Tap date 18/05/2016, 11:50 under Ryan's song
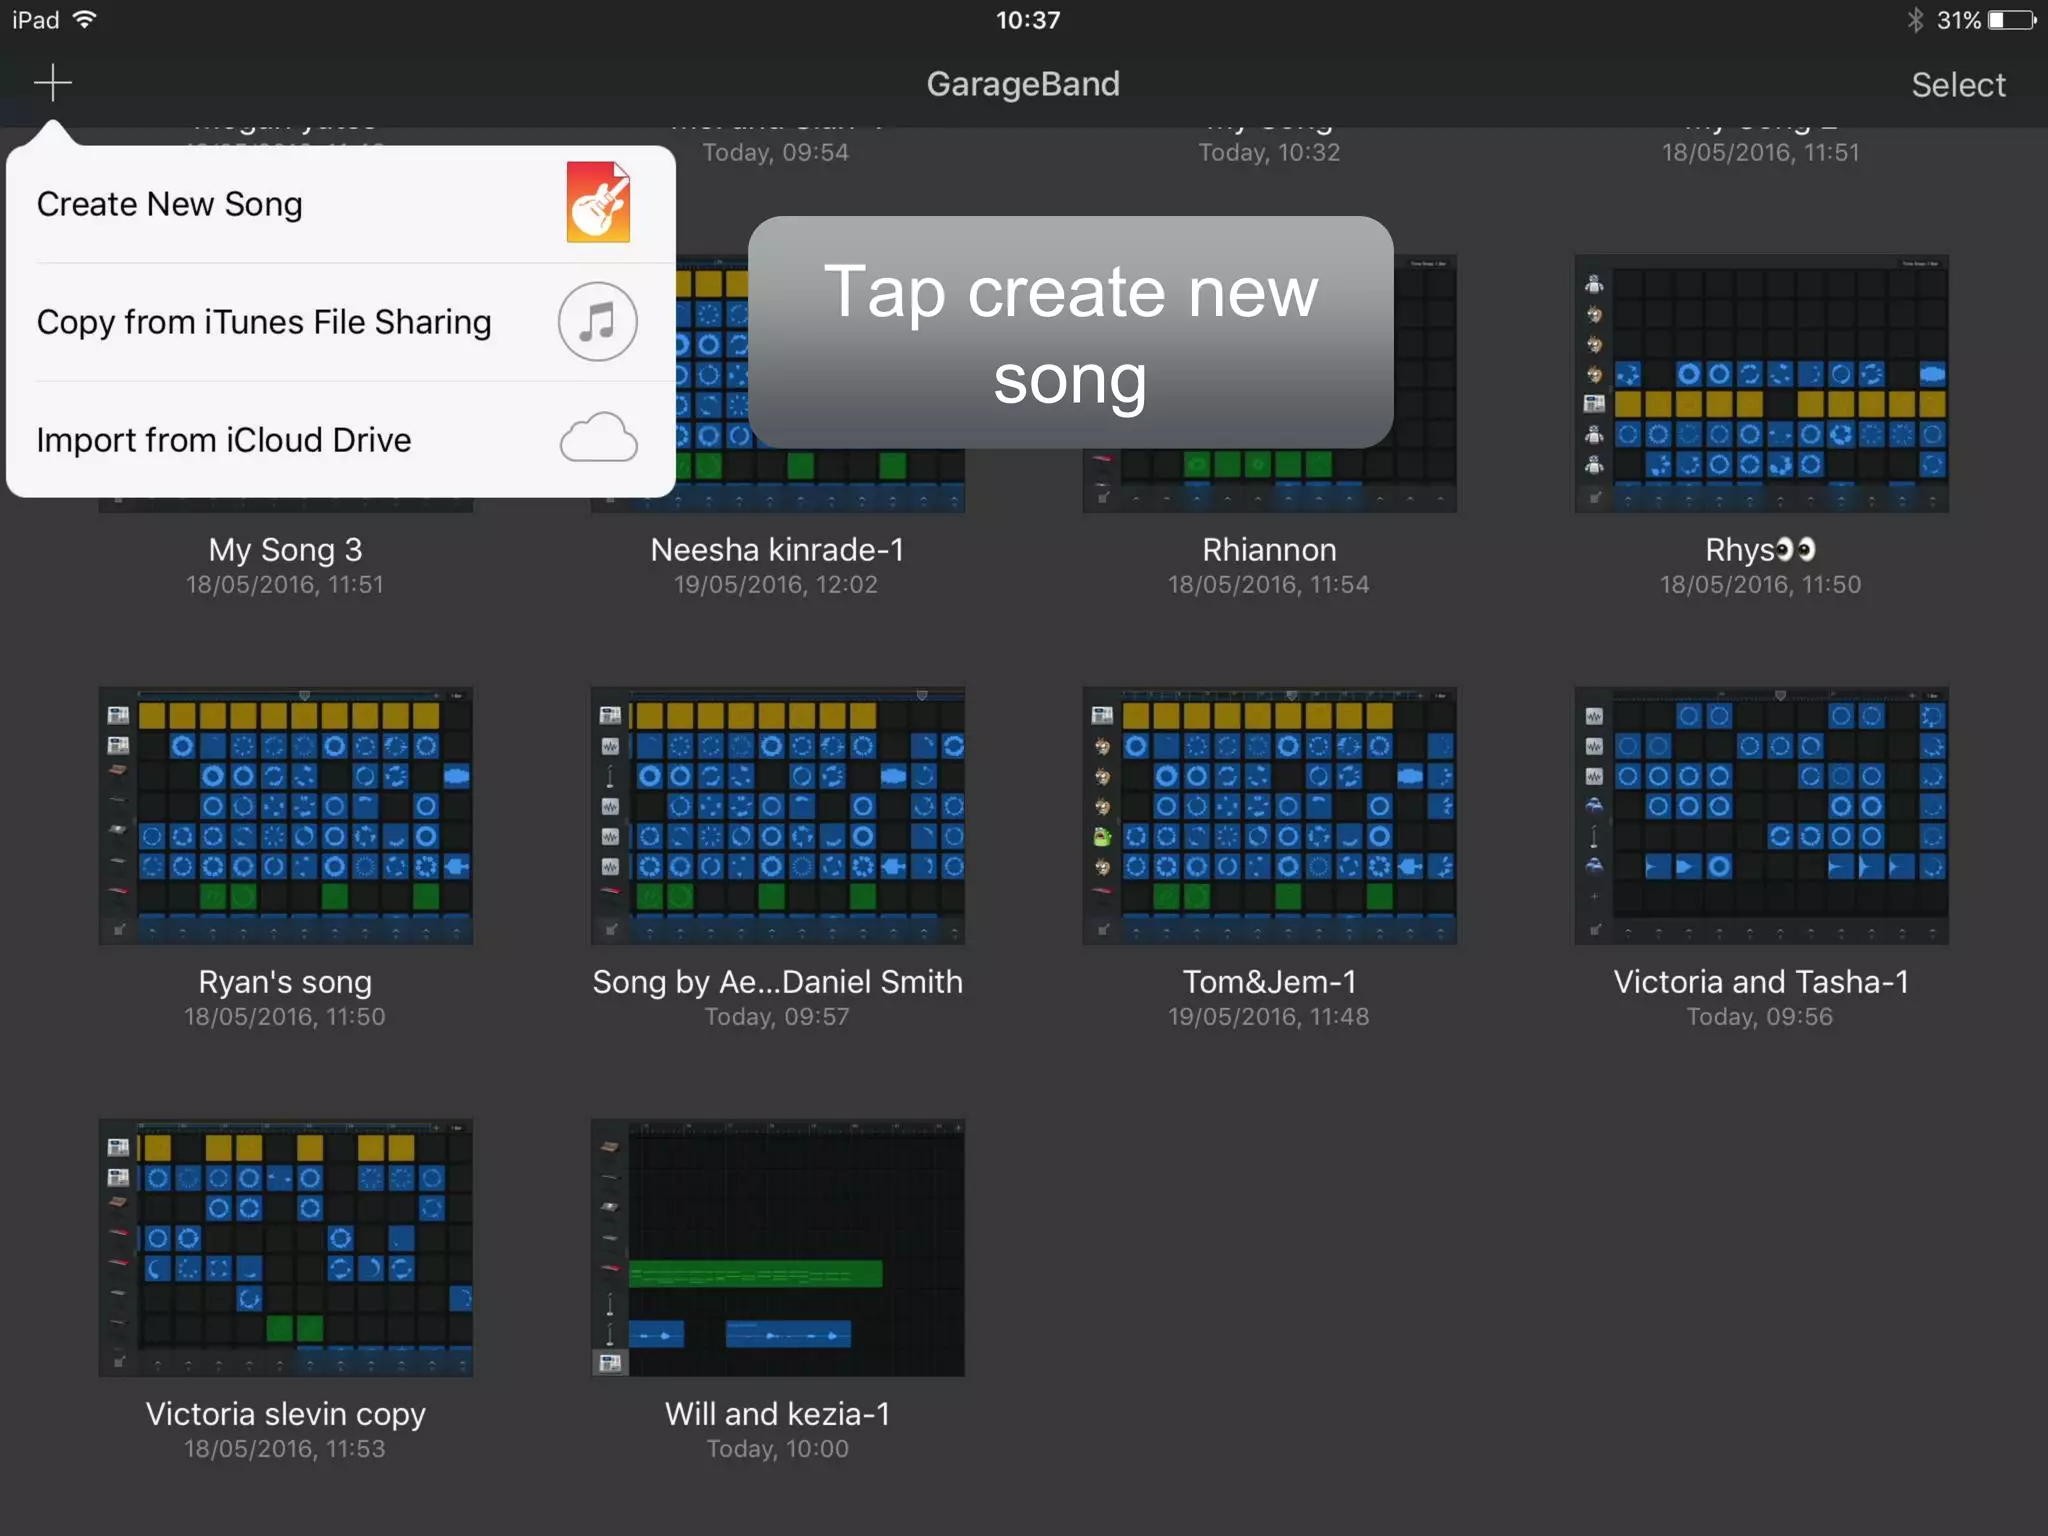 point(285,1017)
